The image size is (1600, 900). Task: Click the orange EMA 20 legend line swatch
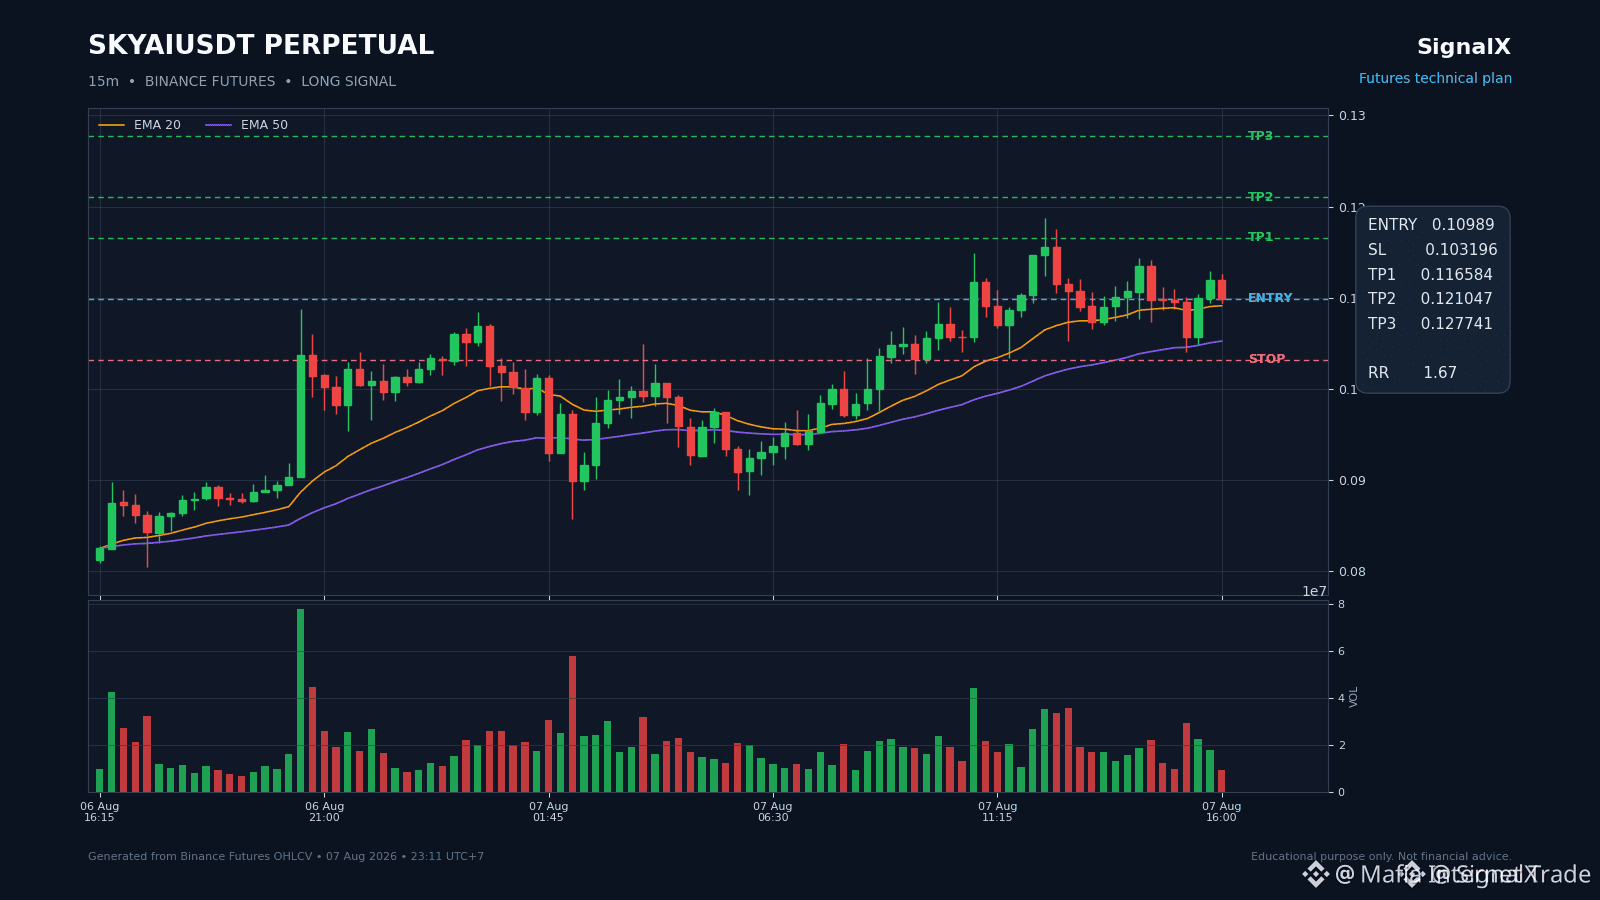point(112,125)
